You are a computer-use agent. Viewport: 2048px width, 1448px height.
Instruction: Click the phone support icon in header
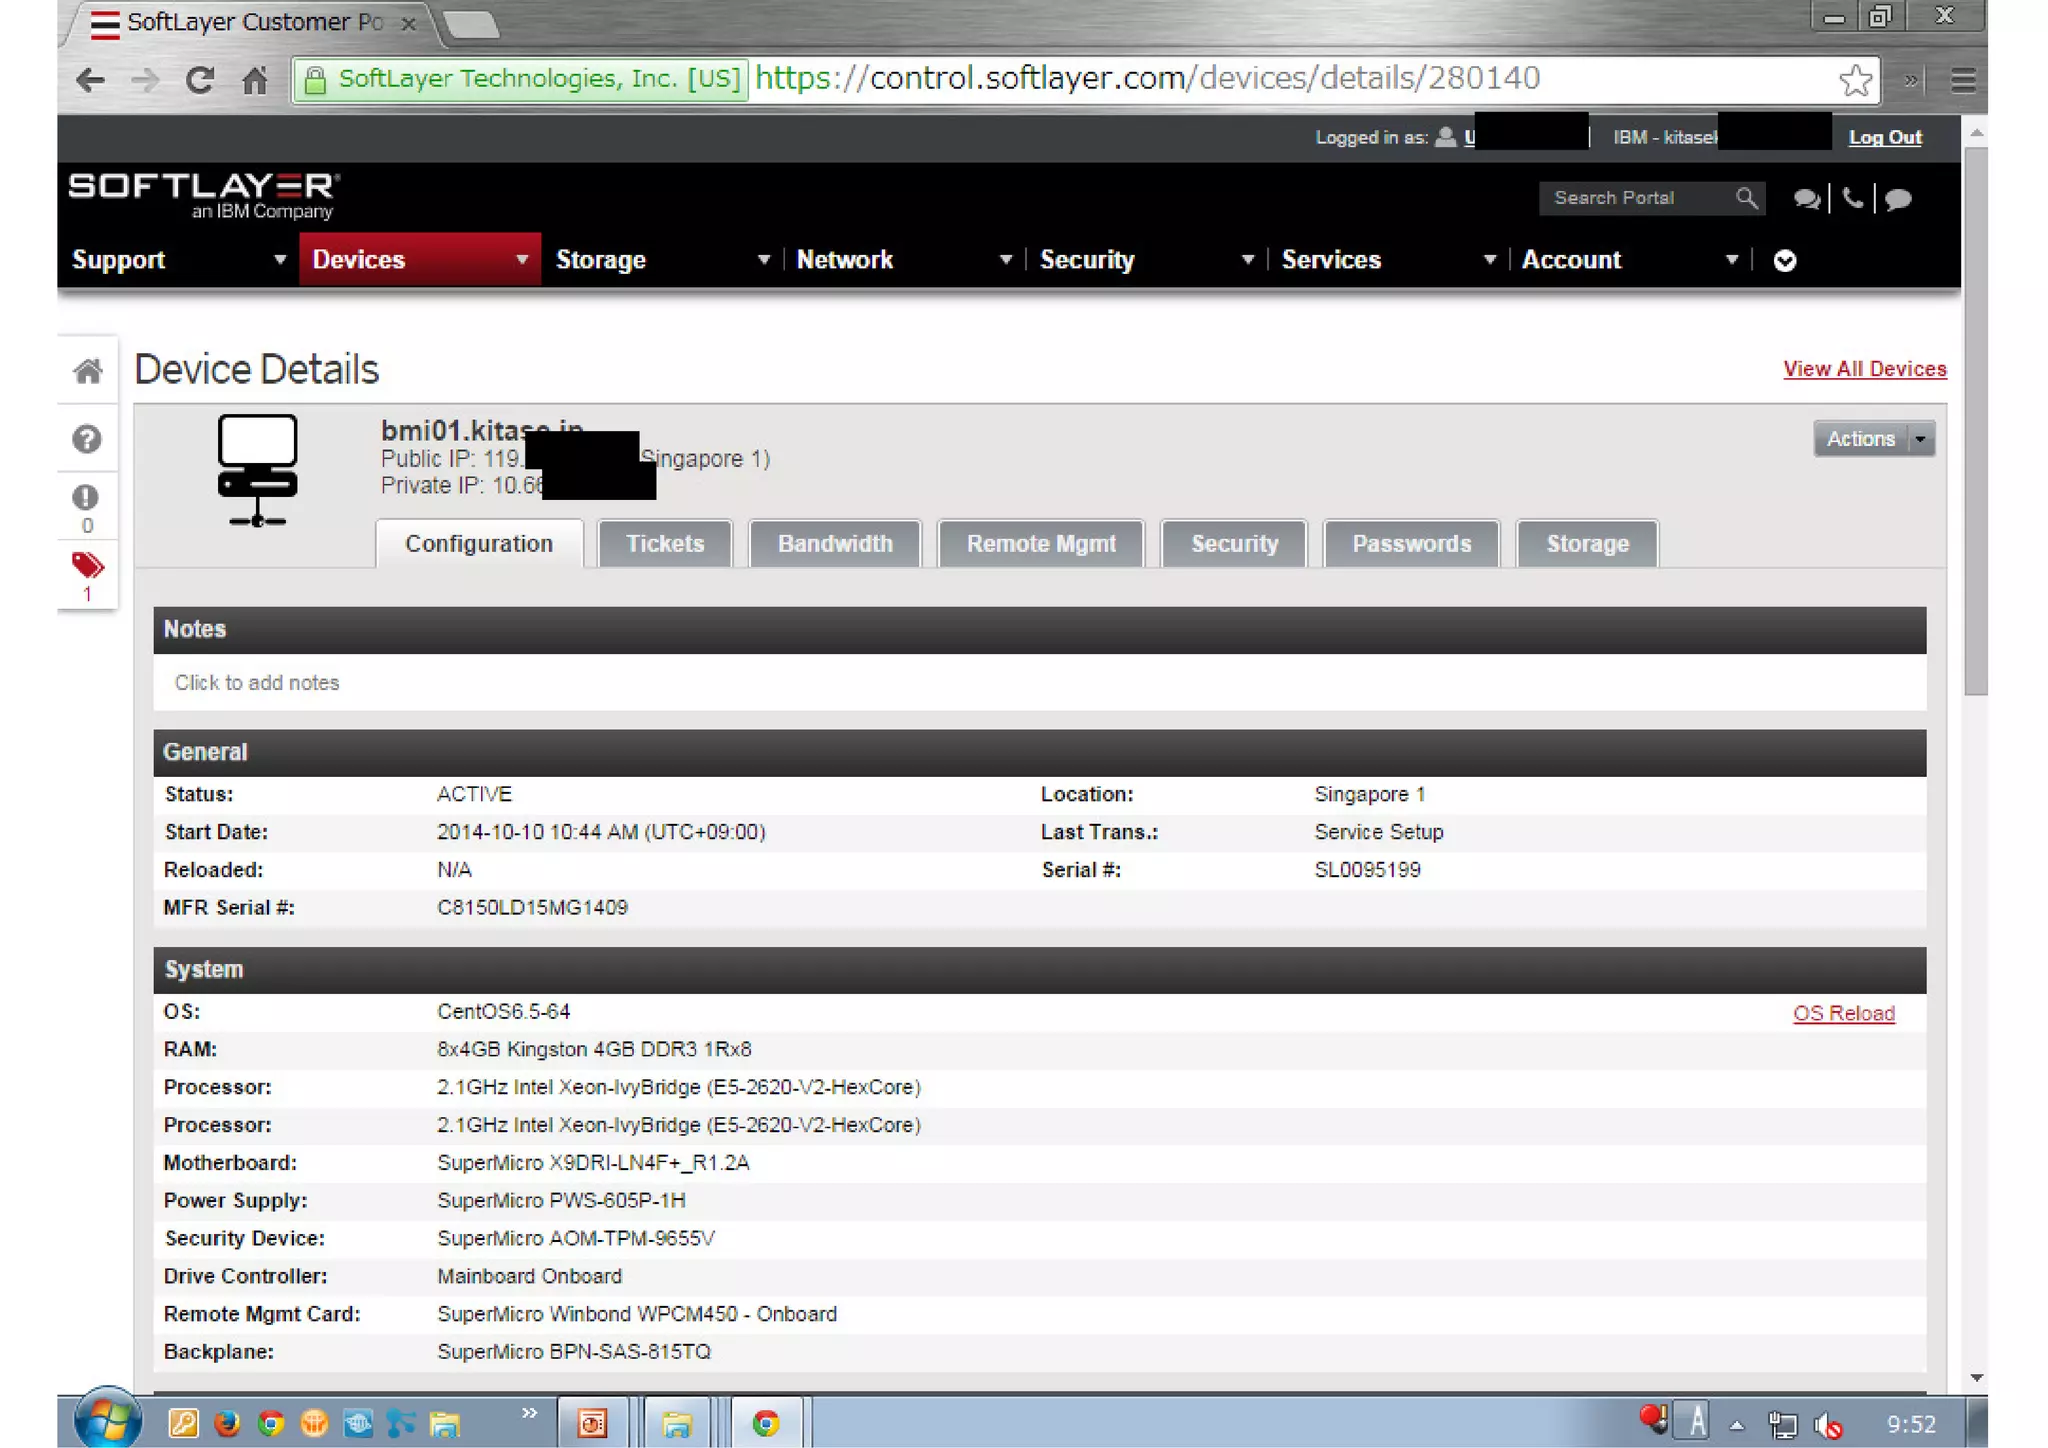(1853, 198)
